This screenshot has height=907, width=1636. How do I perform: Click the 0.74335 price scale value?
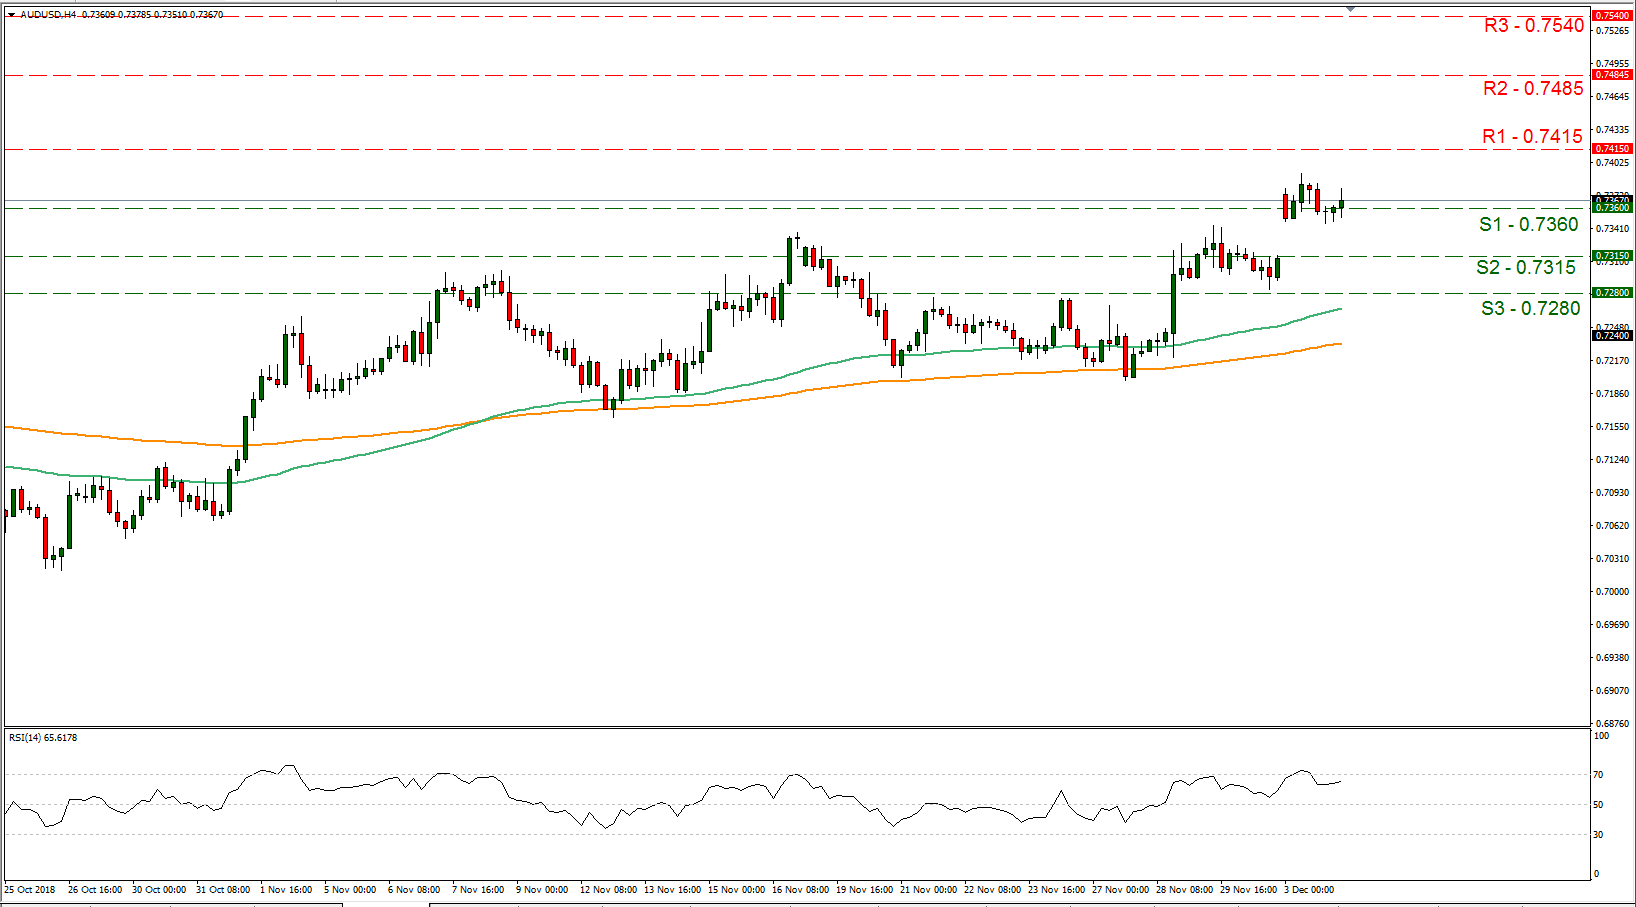click(1613, 130)
